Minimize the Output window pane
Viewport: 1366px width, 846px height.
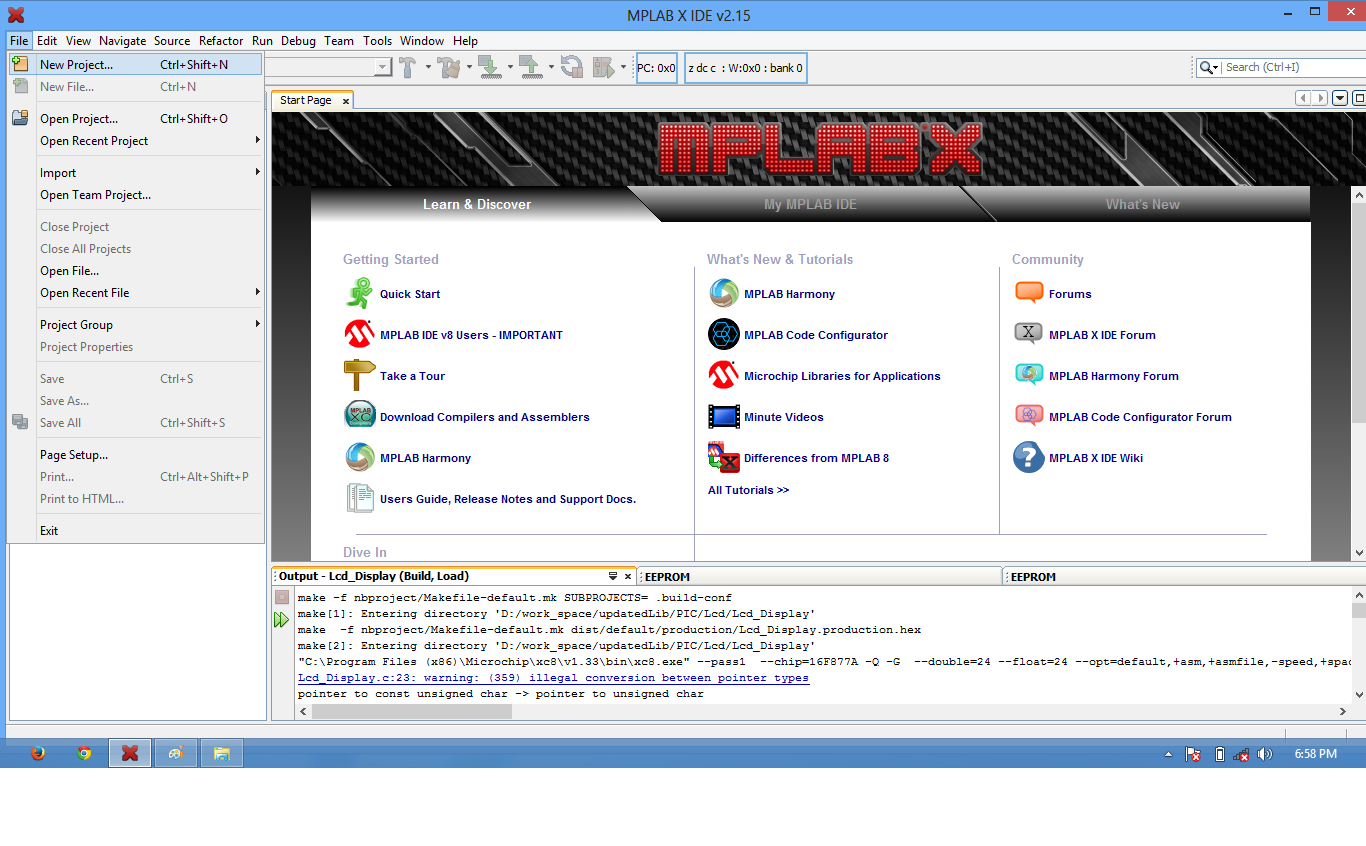pyautogui.click(x=613, y=576)
